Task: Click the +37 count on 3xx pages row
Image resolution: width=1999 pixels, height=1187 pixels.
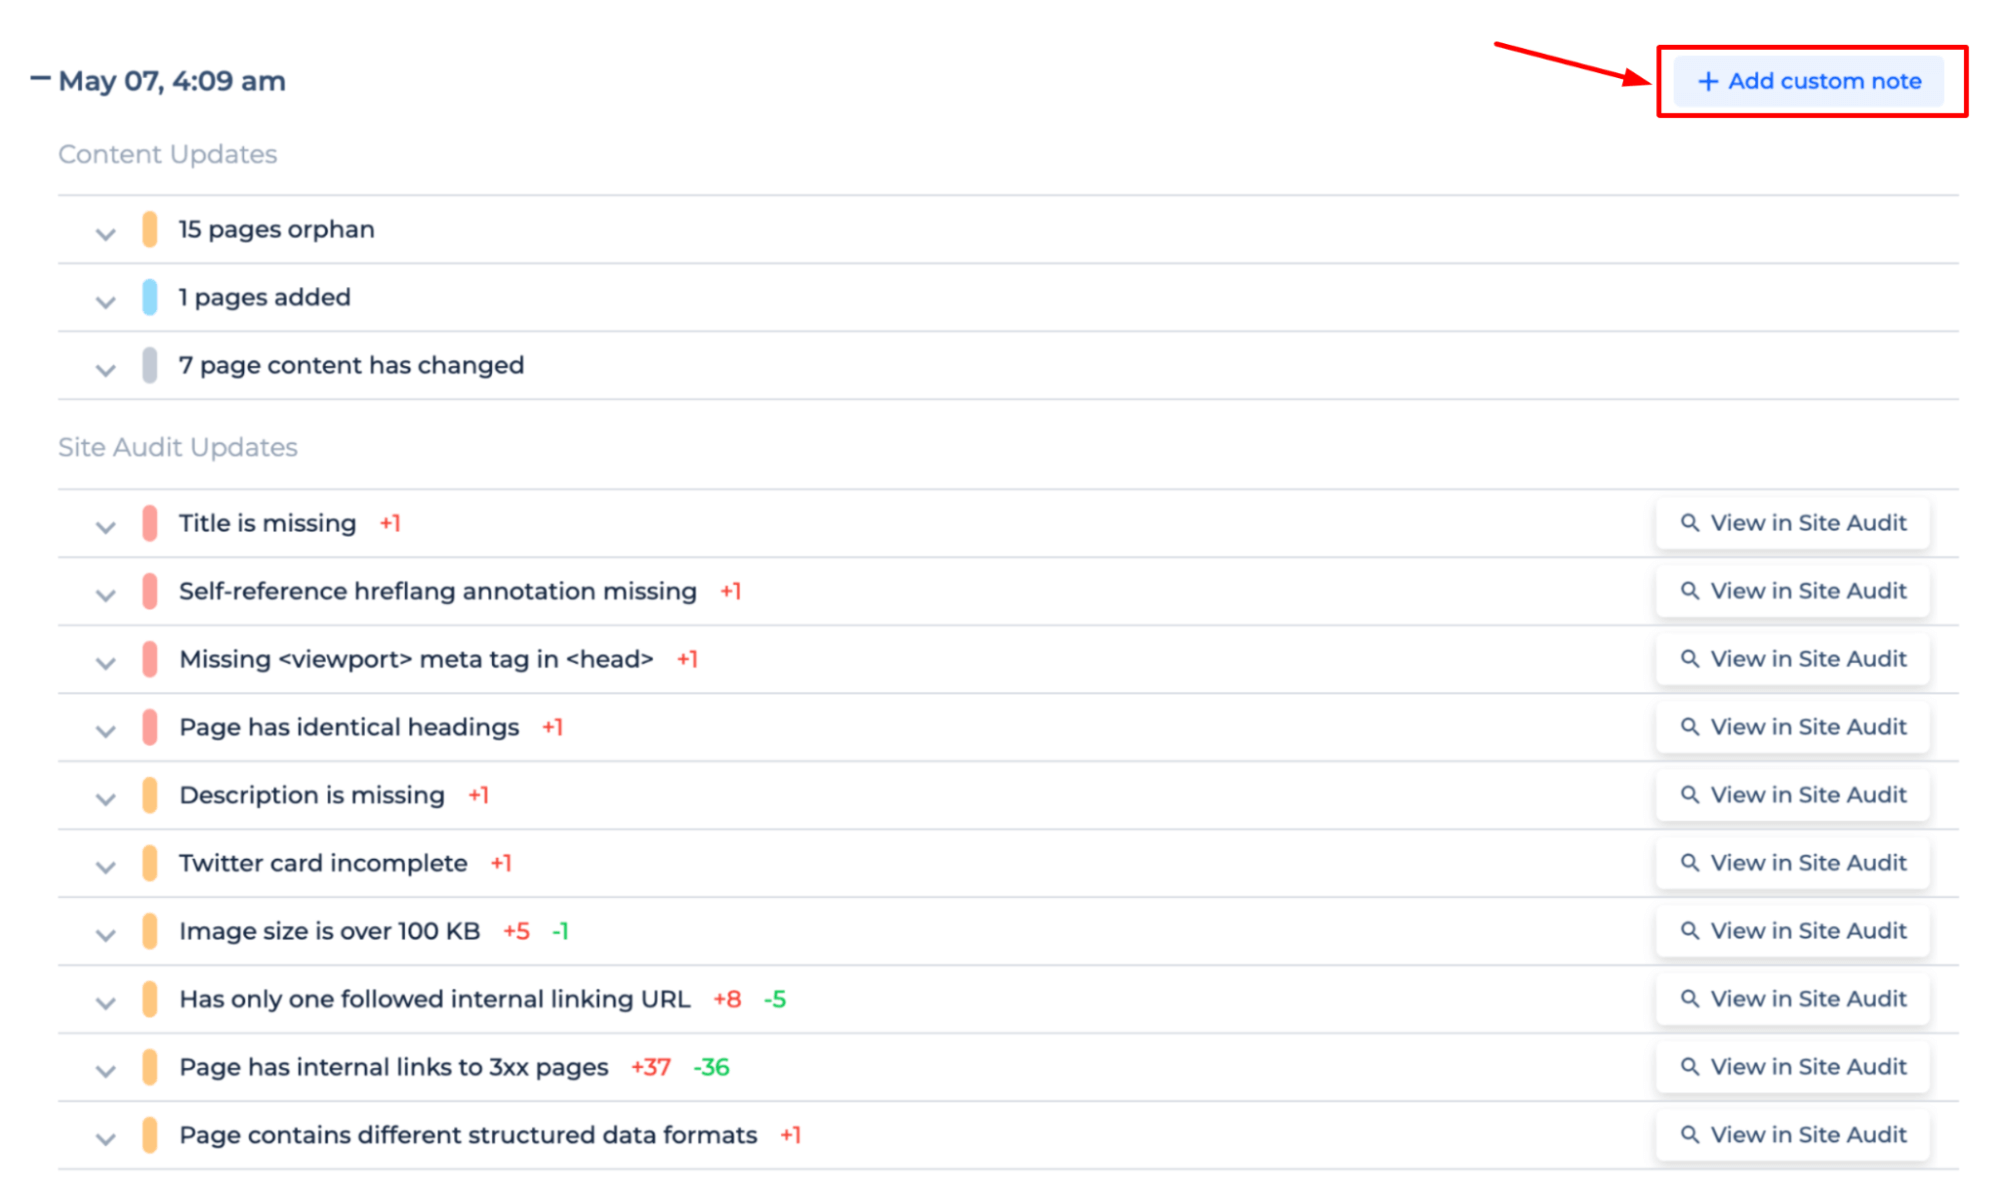Action: click(x=651, y=1067)
